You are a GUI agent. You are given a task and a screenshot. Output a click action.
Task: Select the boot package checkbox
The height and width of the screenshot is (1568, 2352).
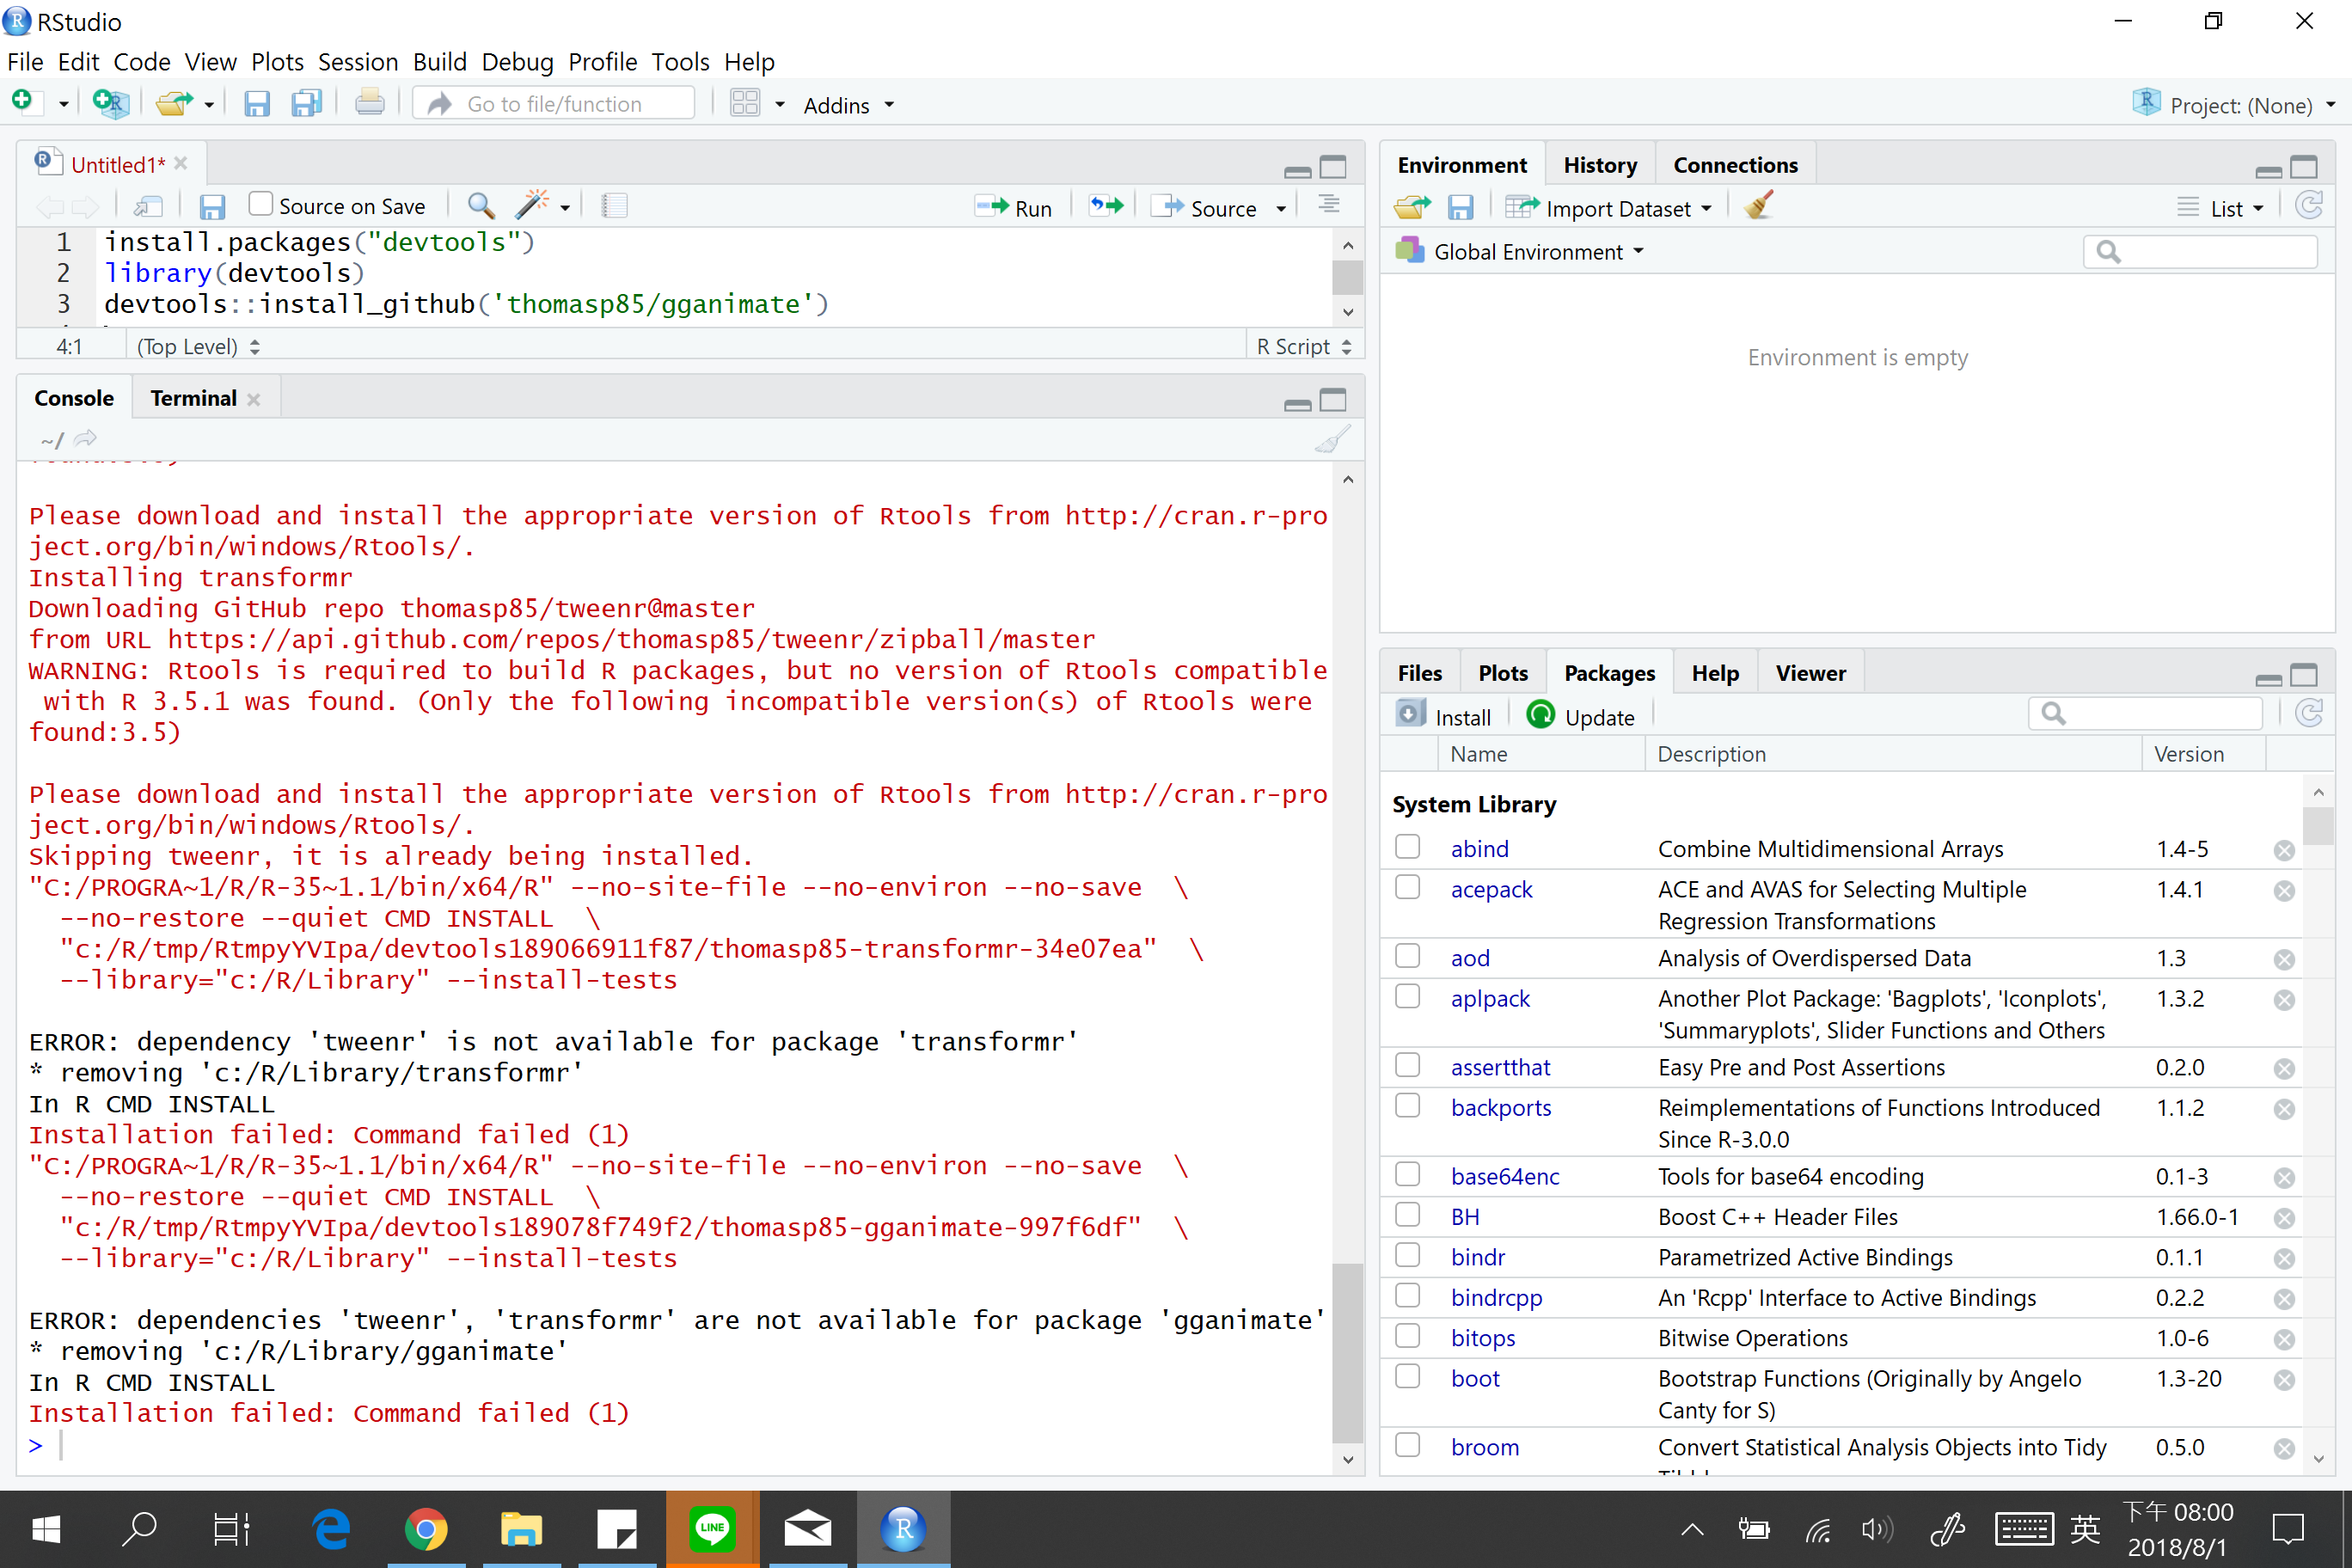[1407, 1376]
